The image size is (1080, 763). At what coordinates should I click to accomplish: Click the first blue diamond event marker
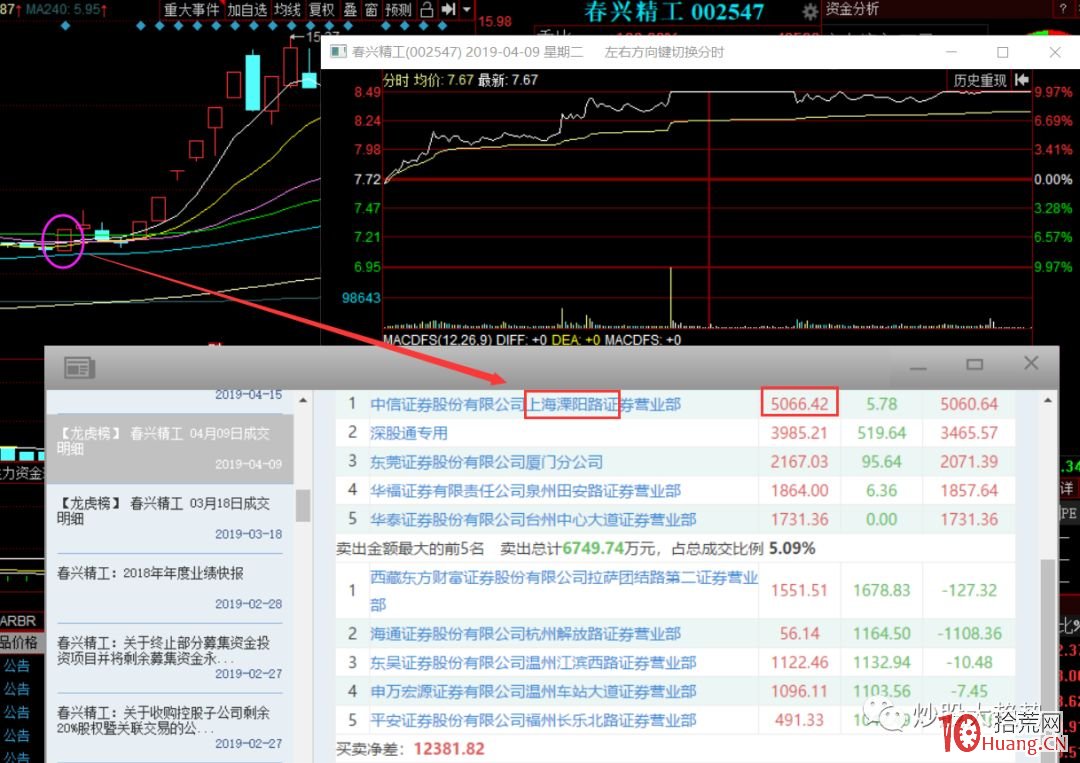(65, 26)
